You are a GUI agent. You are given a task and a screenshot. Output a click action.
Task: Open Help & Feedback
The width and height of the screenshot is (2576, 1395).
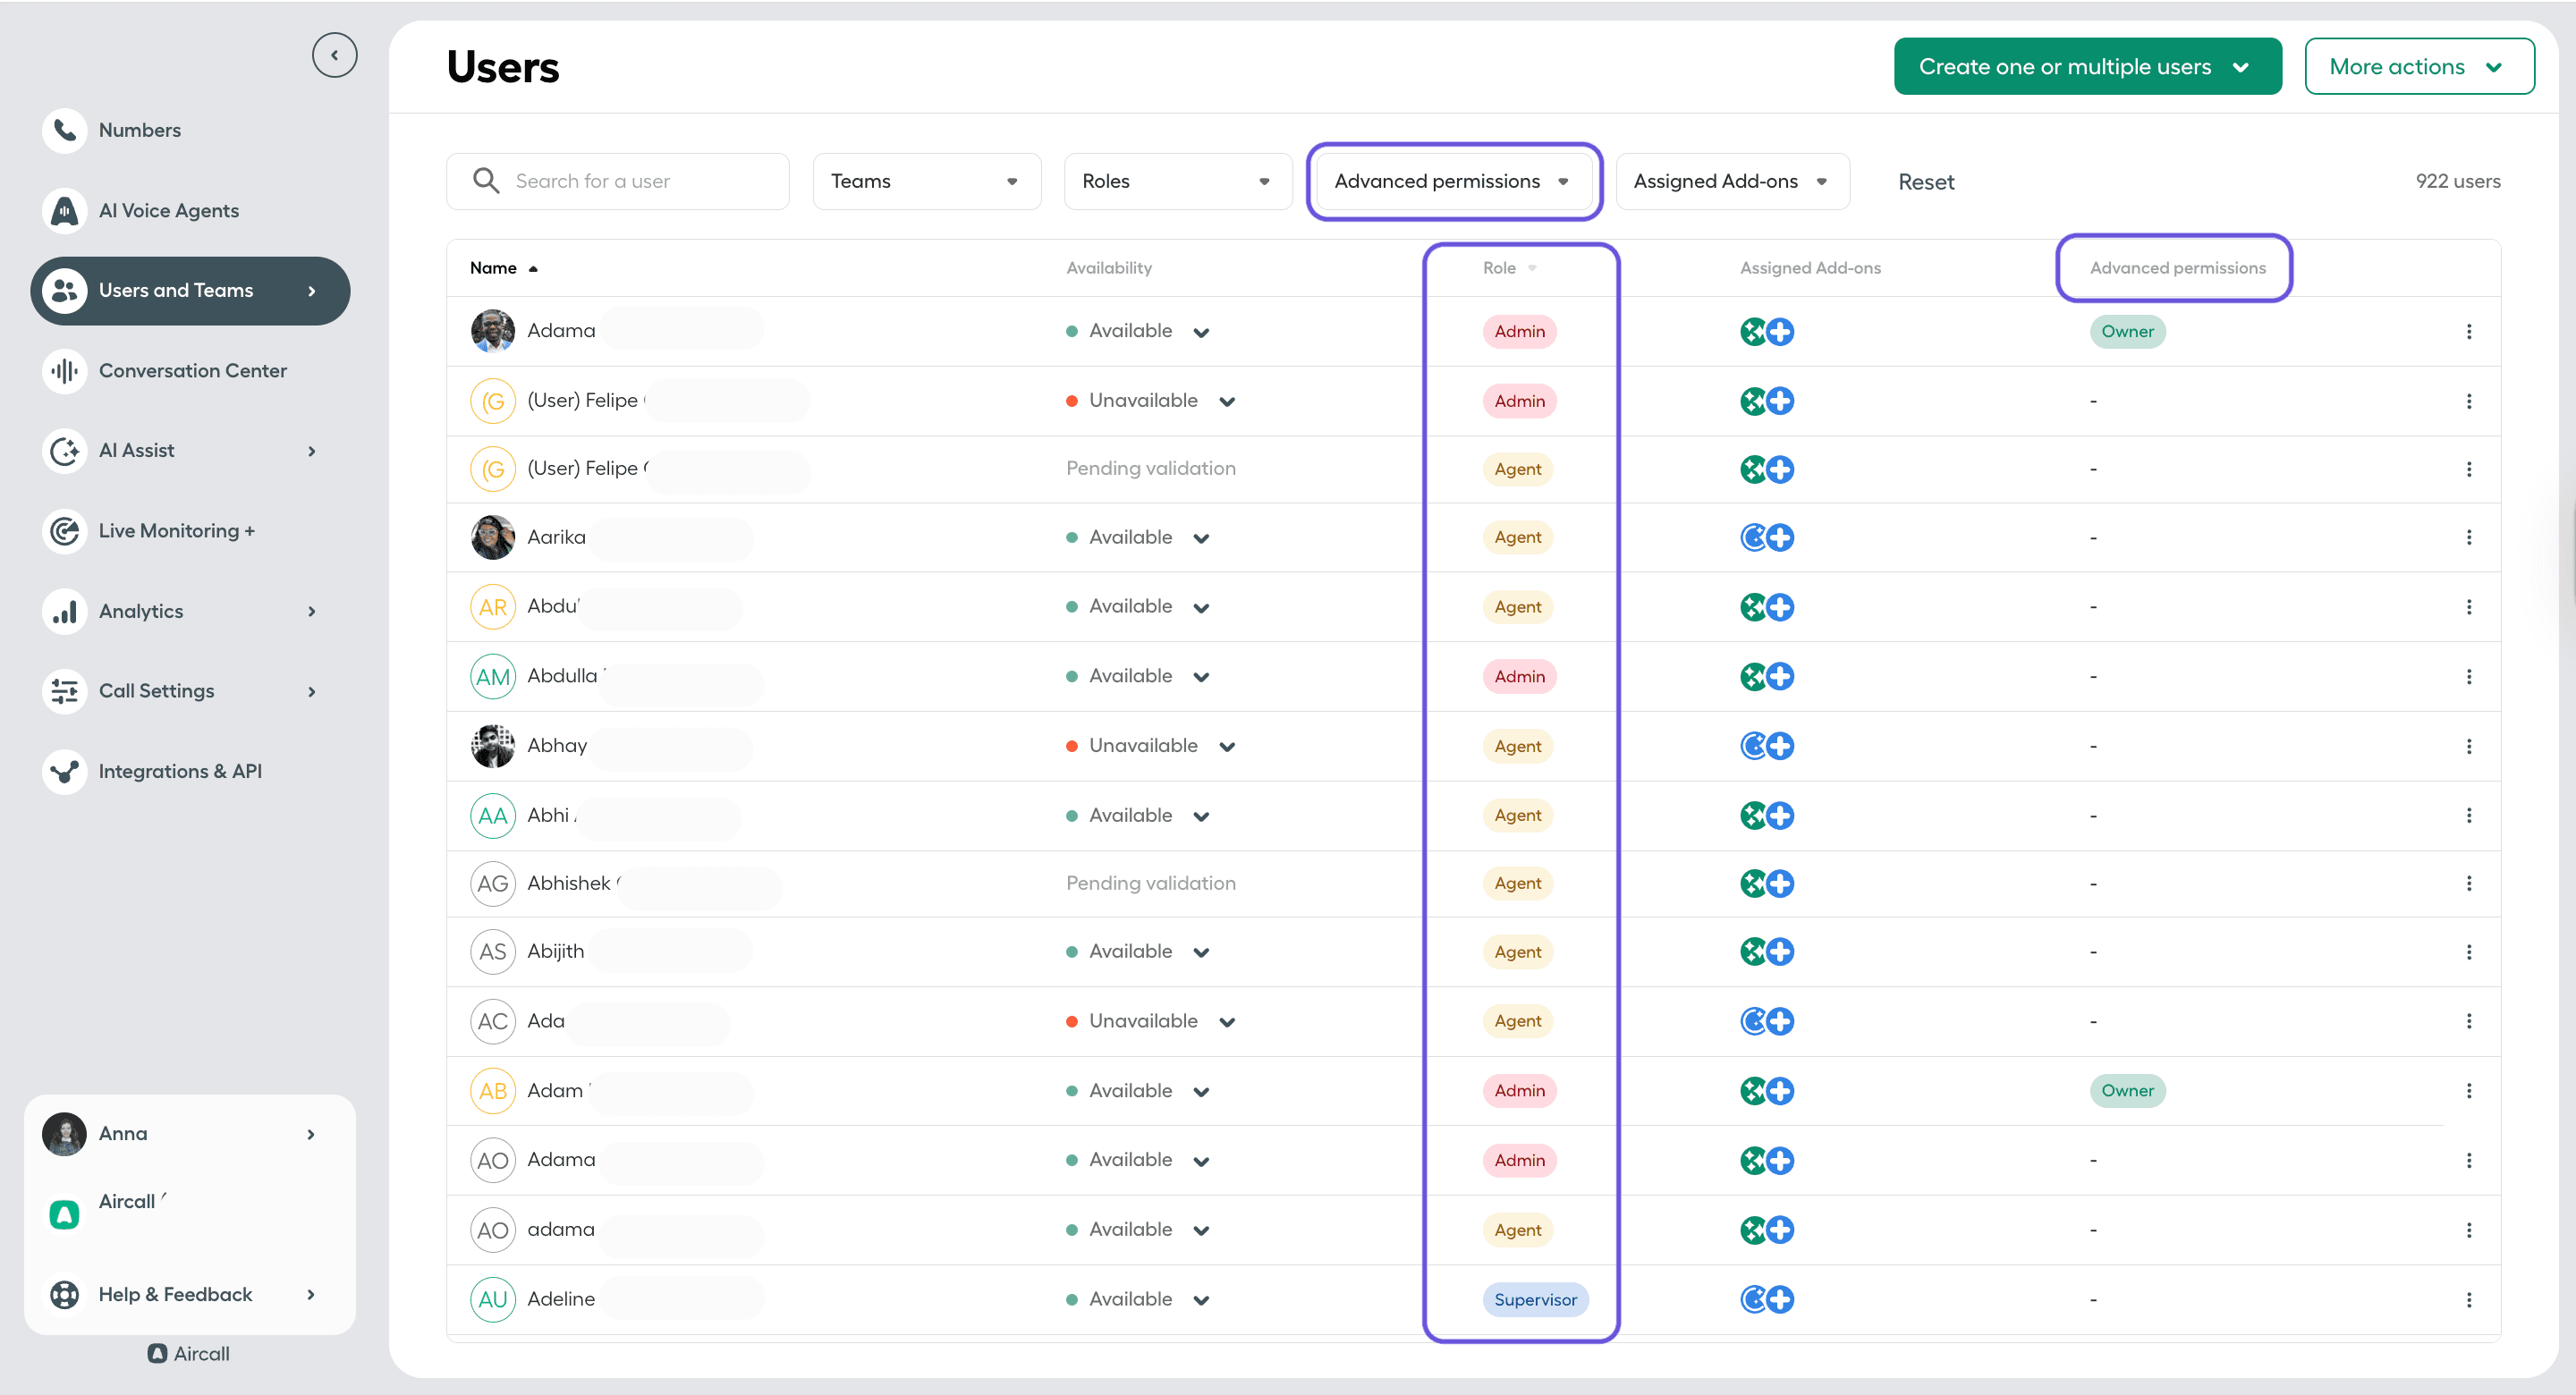pos(175,1294)
